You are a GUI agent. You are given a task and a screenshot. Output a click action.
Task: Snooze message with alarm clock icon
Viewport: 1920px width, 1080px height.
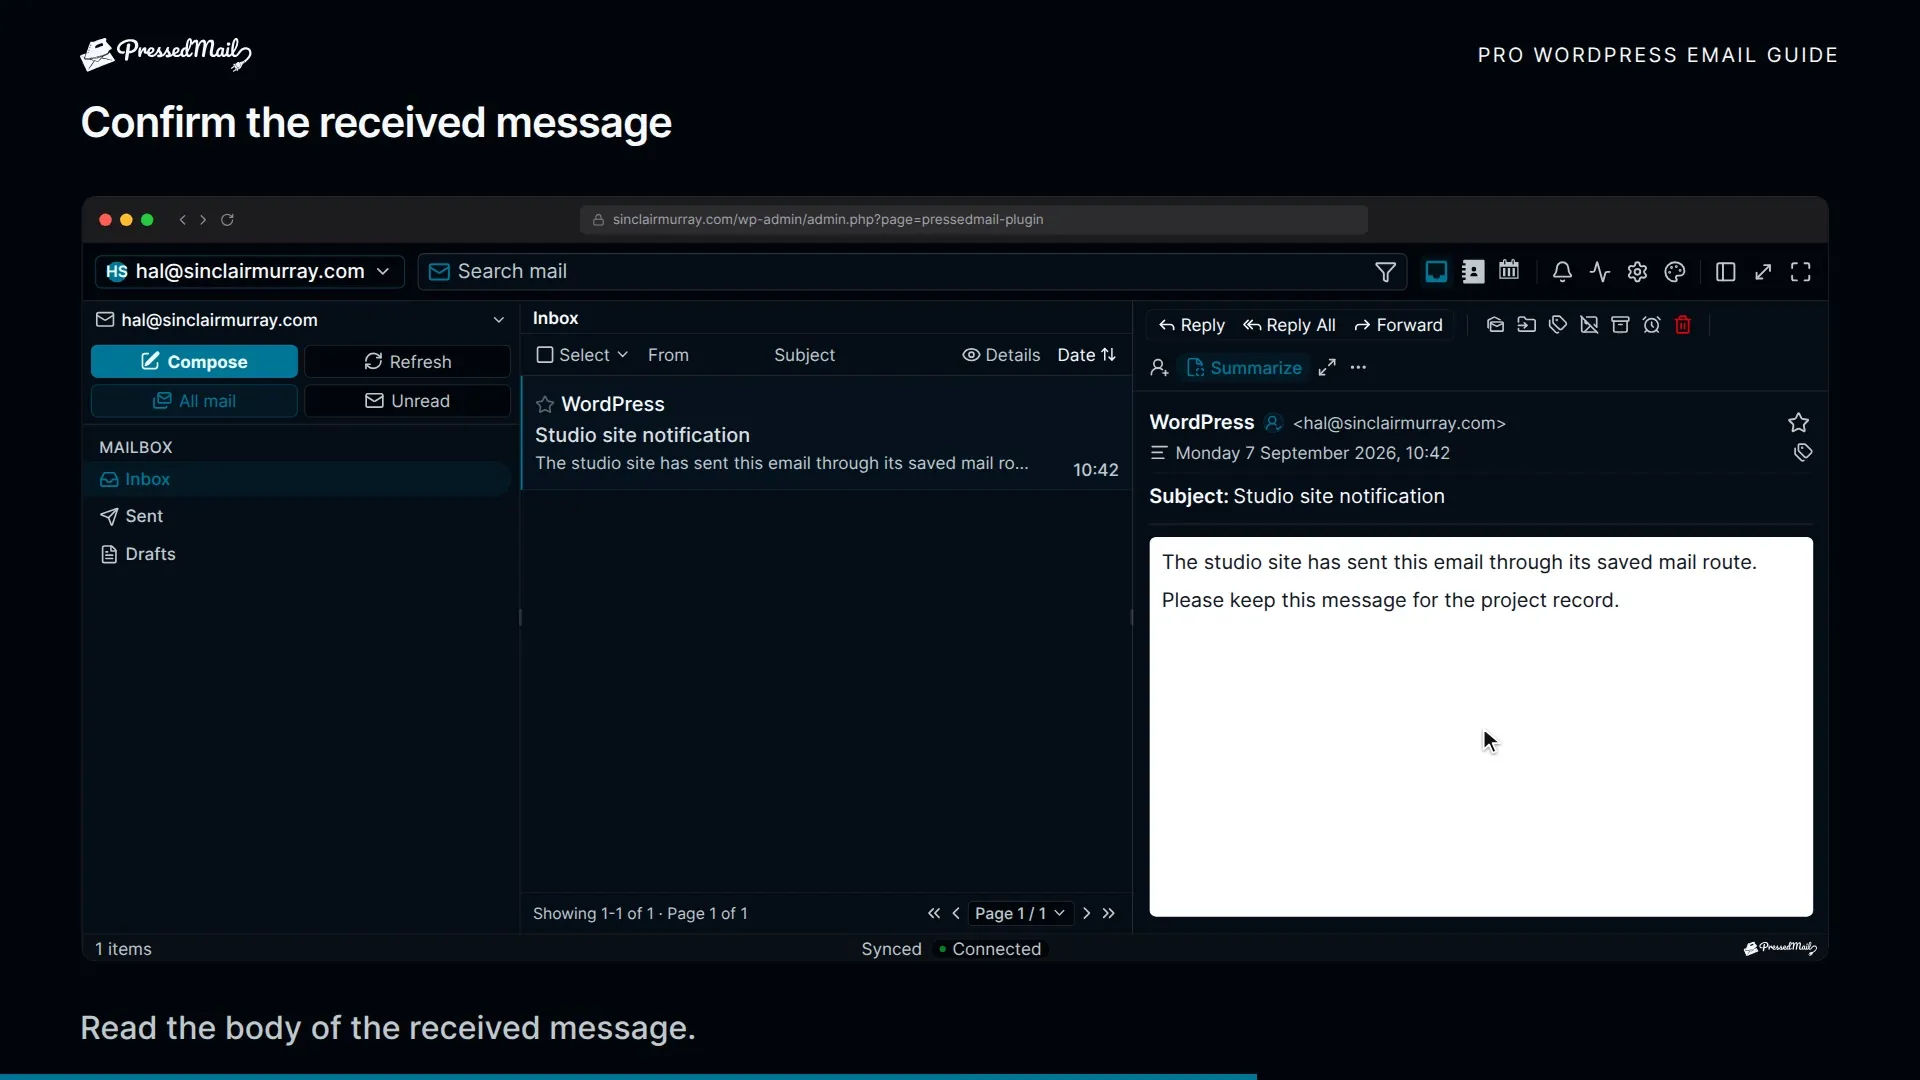coord(1652,325)
